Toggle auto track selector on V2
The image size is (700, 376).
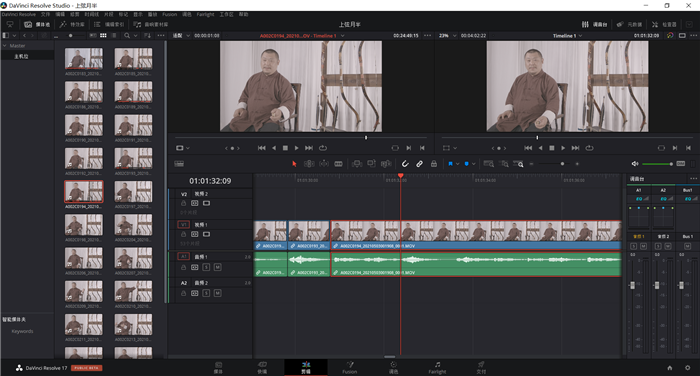tap(195, 203)
